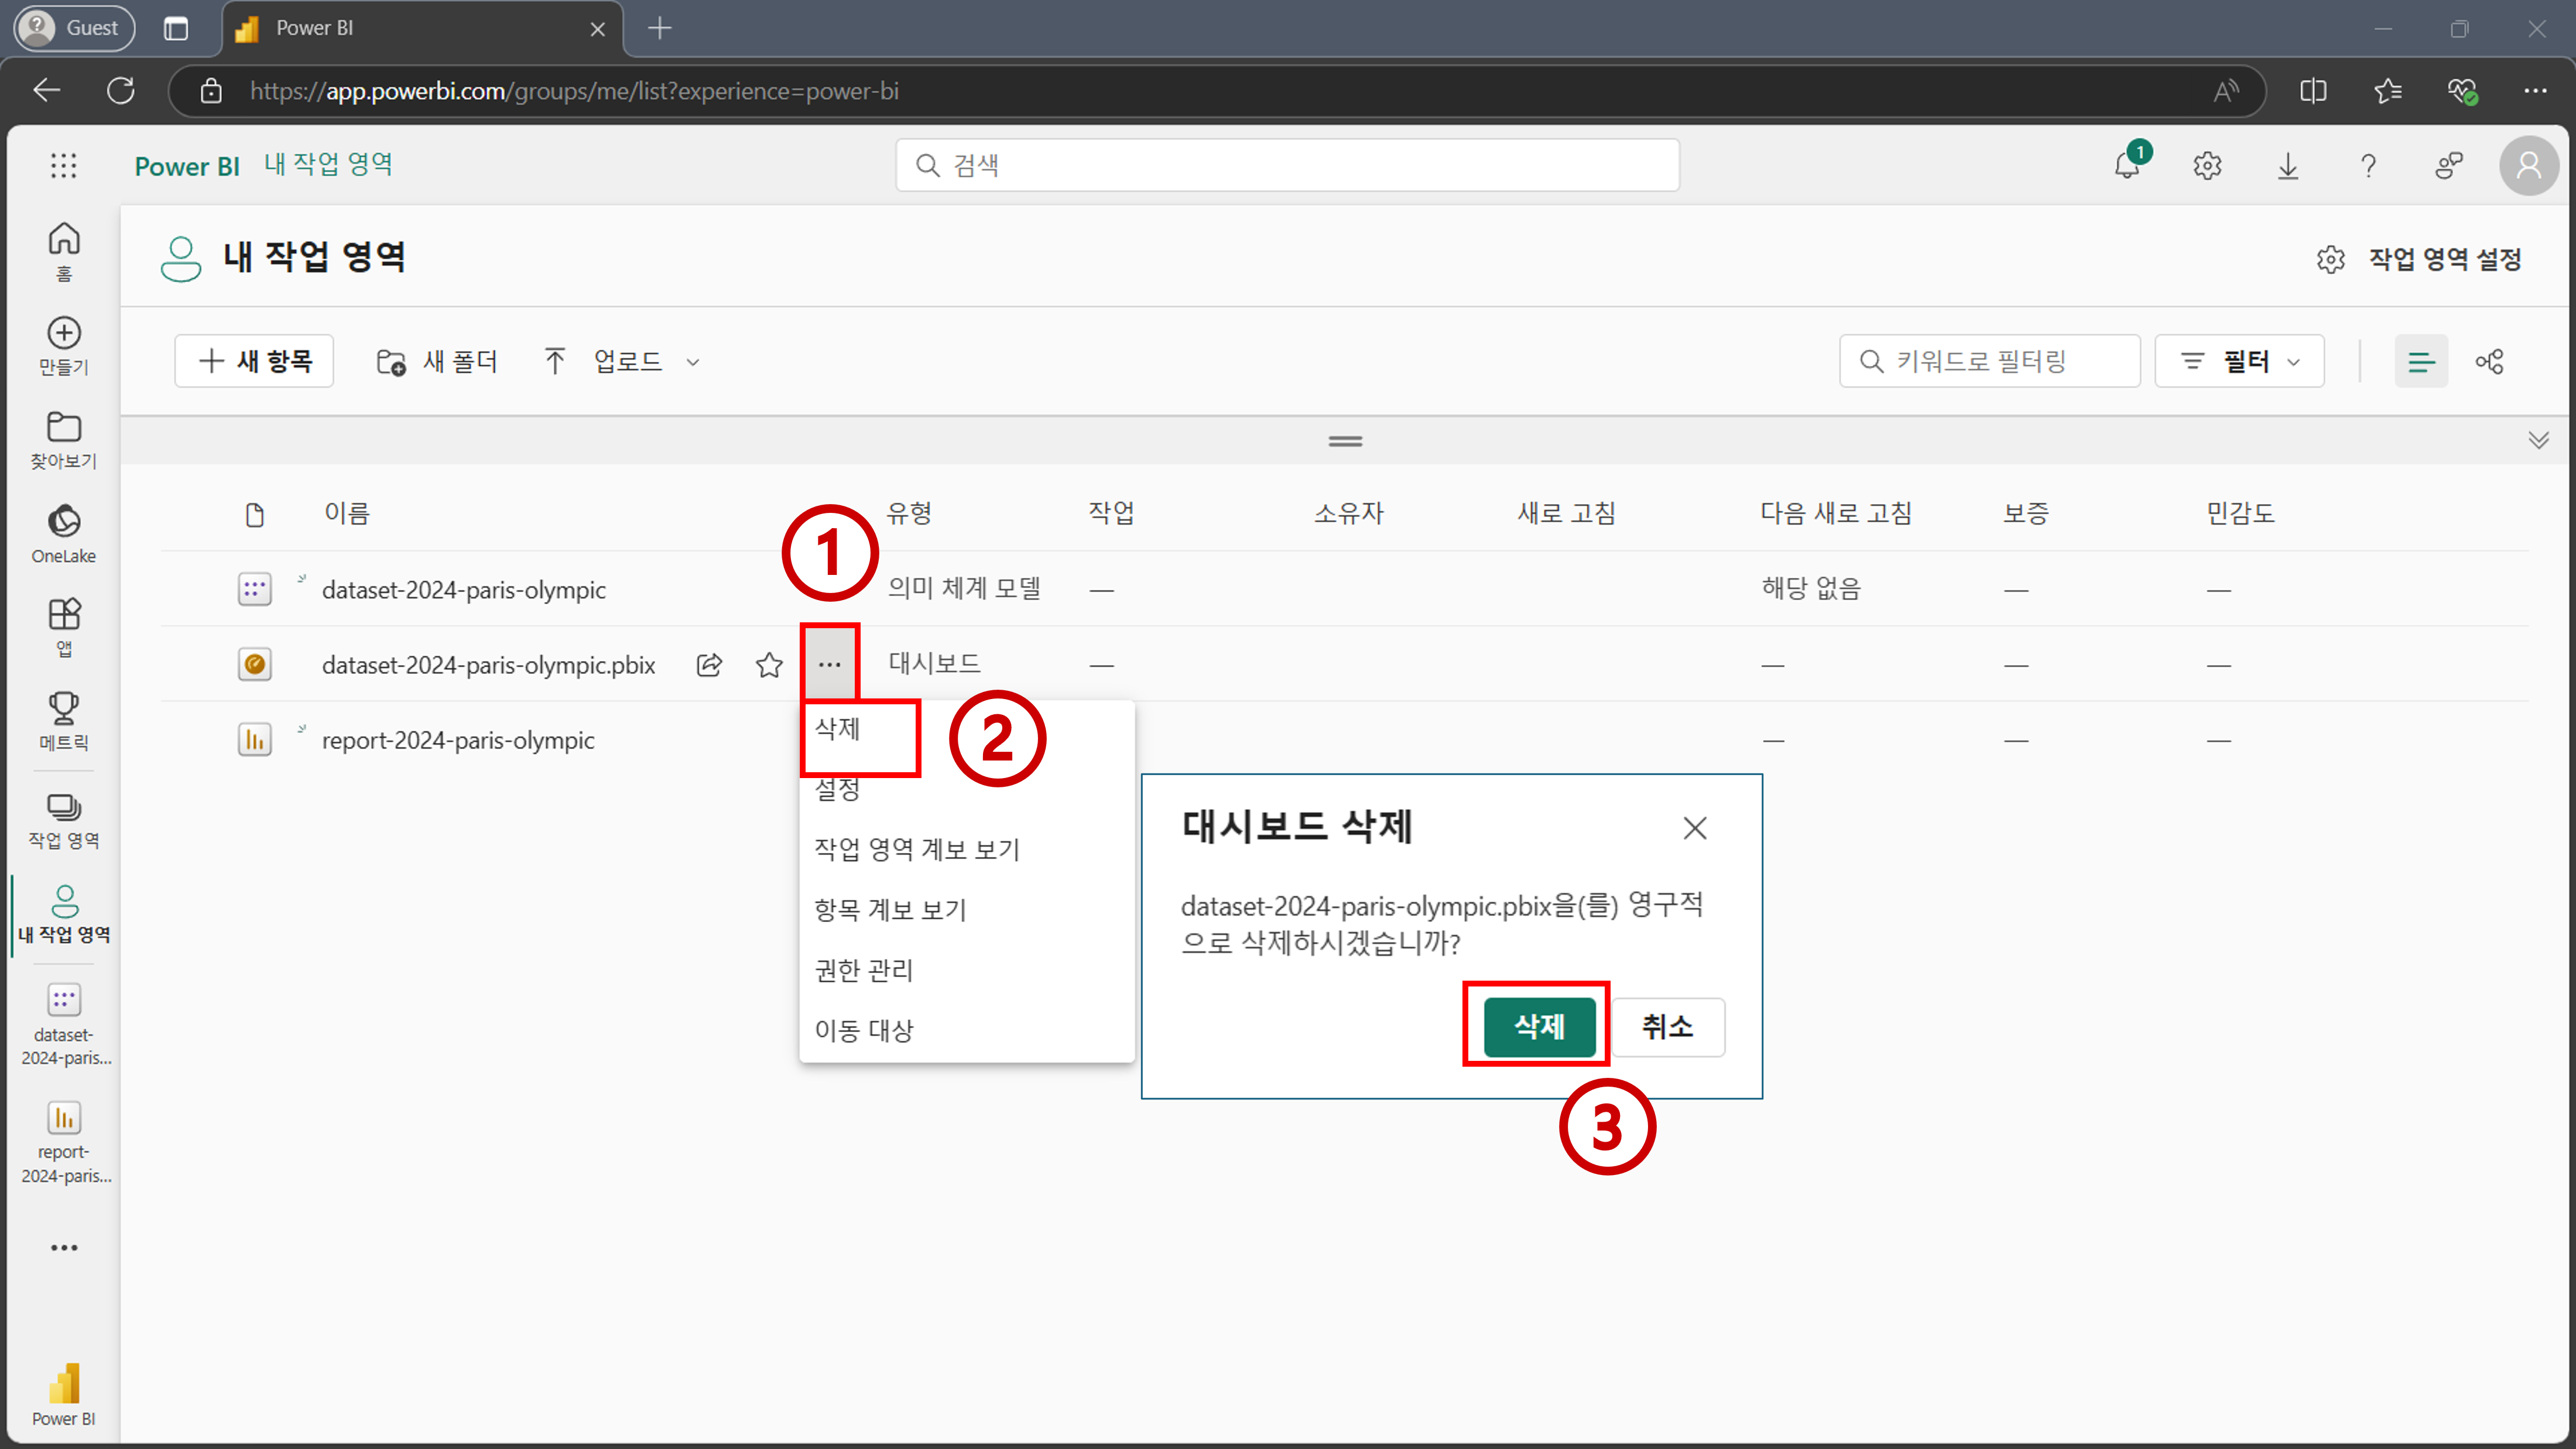Click the dashboard icon of pbix row
2576x1449 pixels.
pos(254,664)
